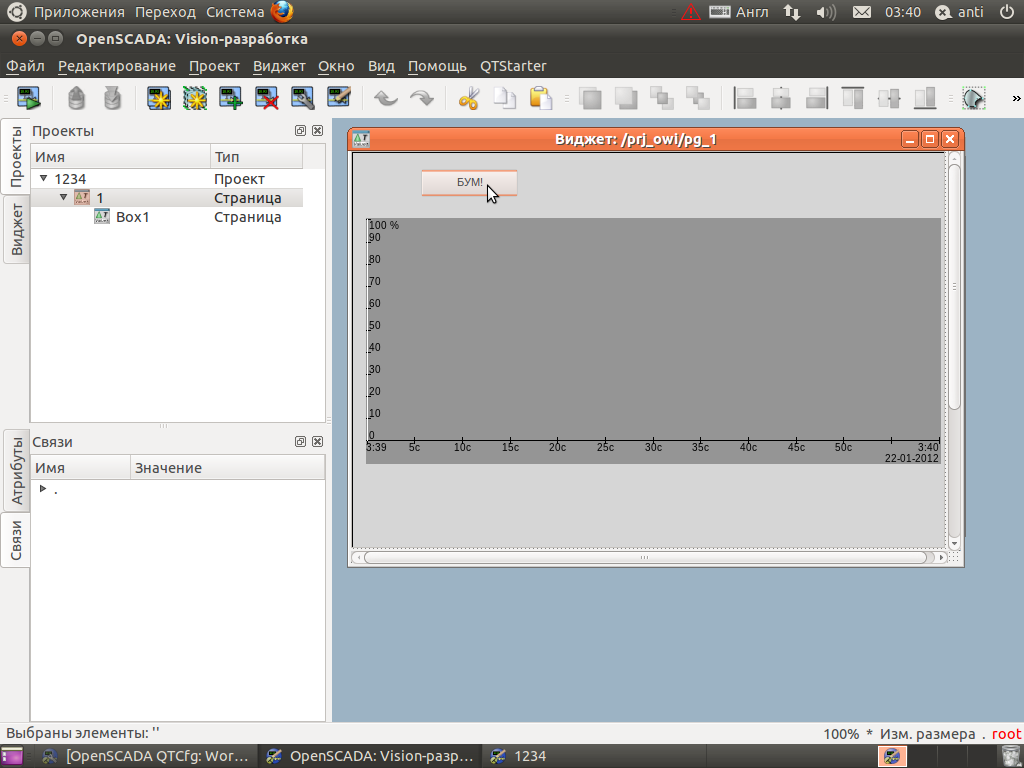This screenshot has height=768, width=1024.
Task: Click the undo arrow icon
Action: tap(385, 98)
